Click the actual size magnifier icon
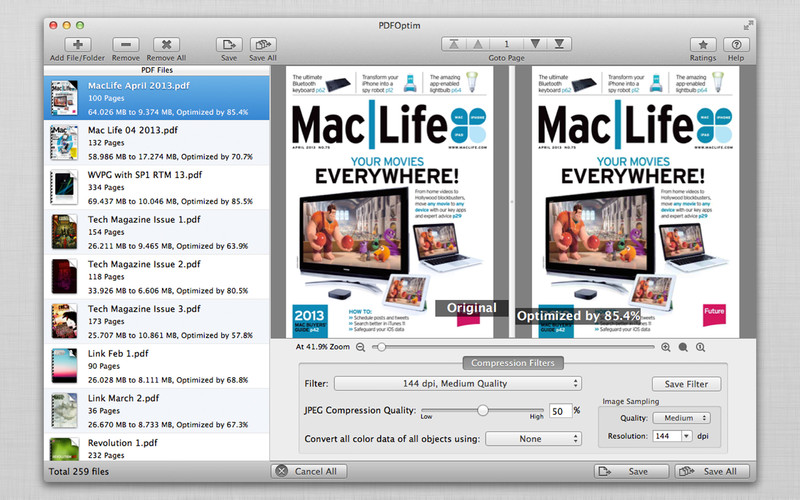Viewport: 800px width, 500px height. pos(701,347)
